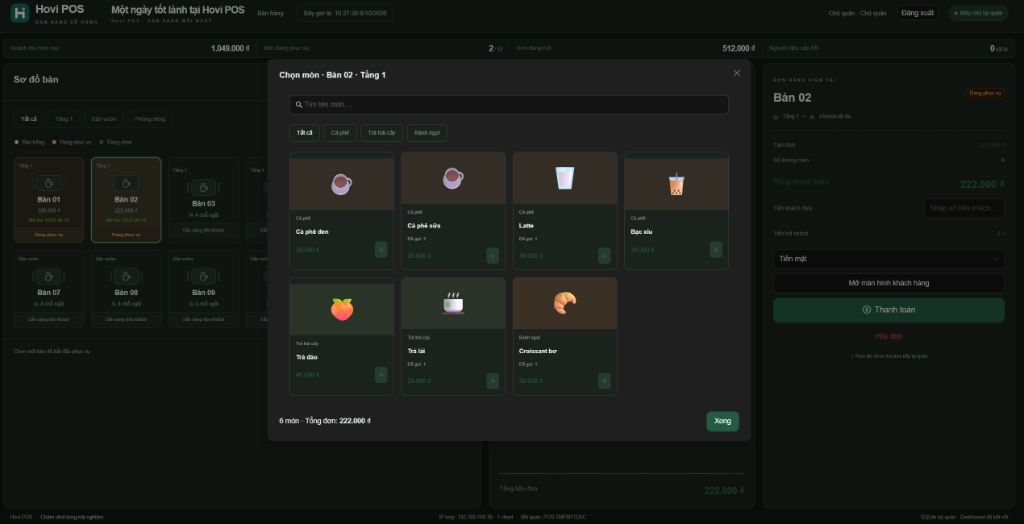Image resolution: width=1024 pixels, height=524 pixels.
Task: Click Mở màn hình khách hàng button
Action: coord(889,283)
